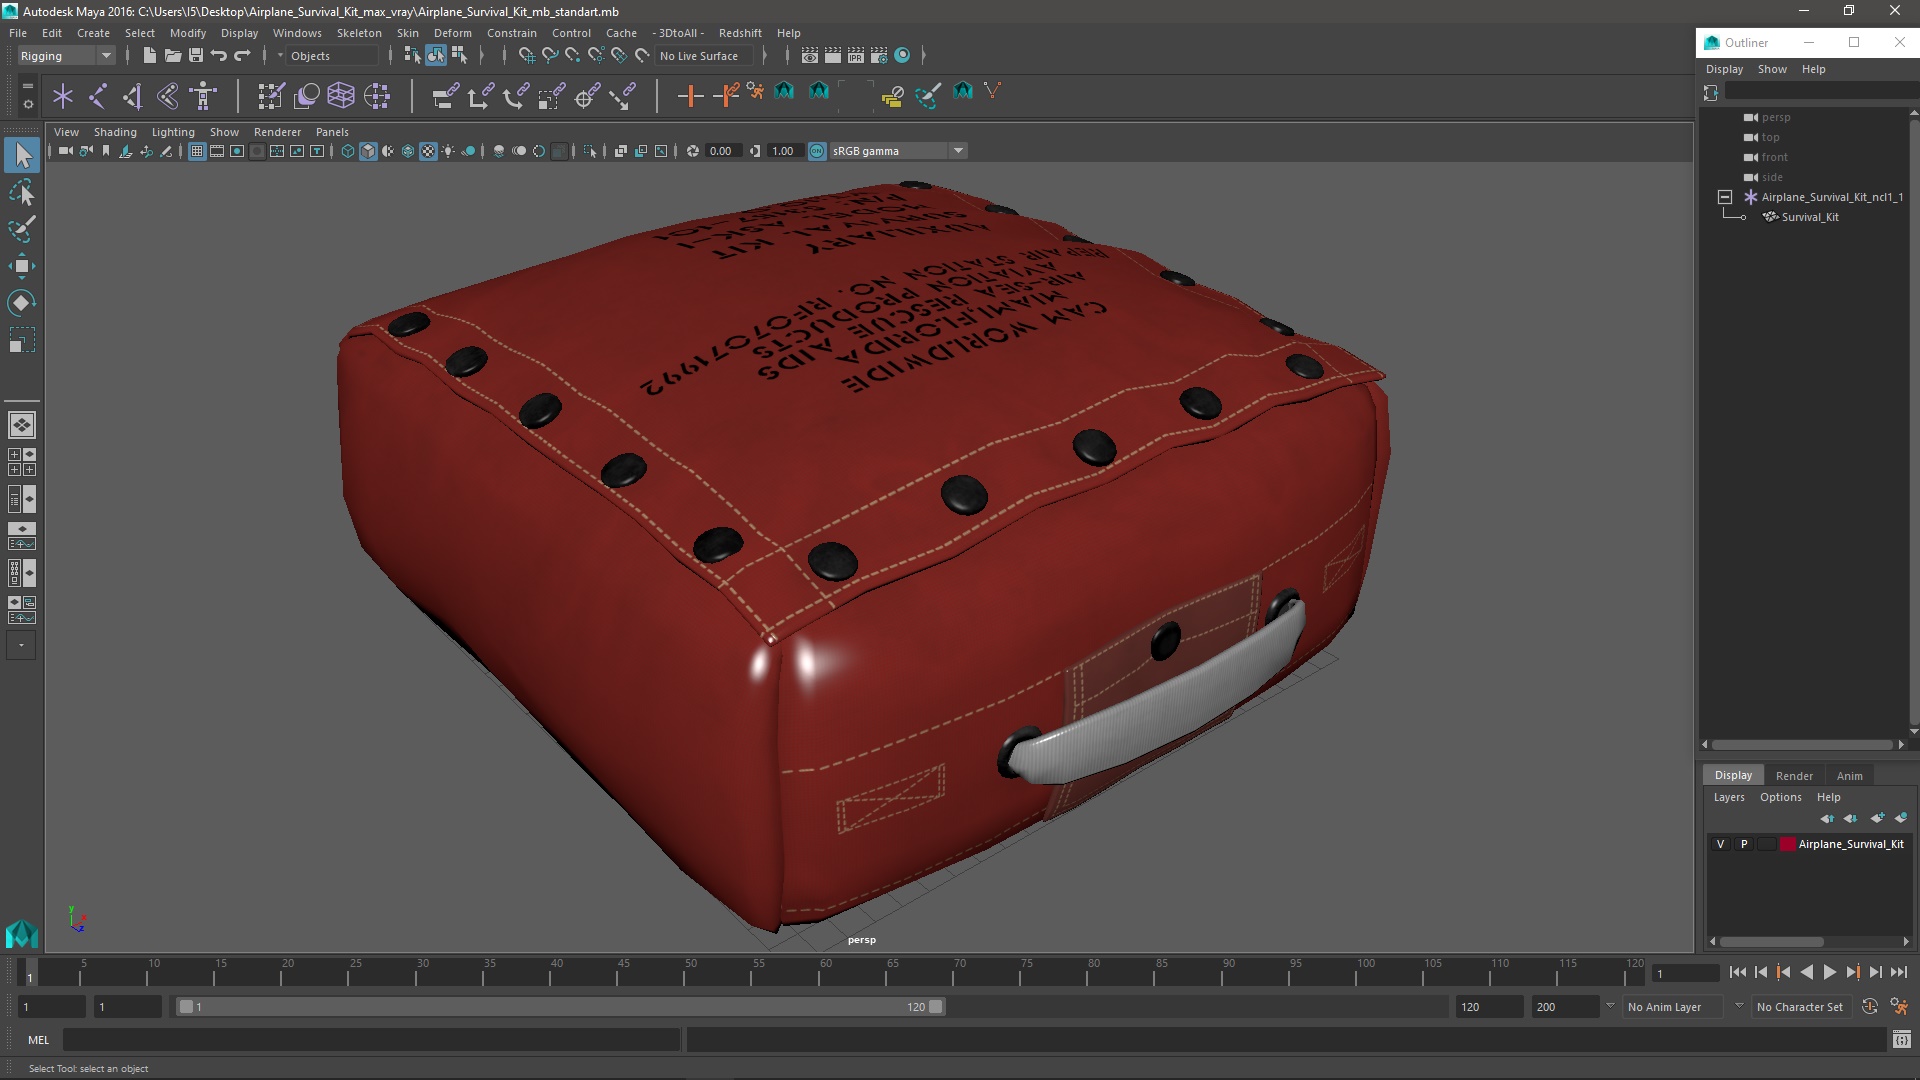Undo the last action
Viewport: 1920px width, 1080px height.
click(219, 56)
